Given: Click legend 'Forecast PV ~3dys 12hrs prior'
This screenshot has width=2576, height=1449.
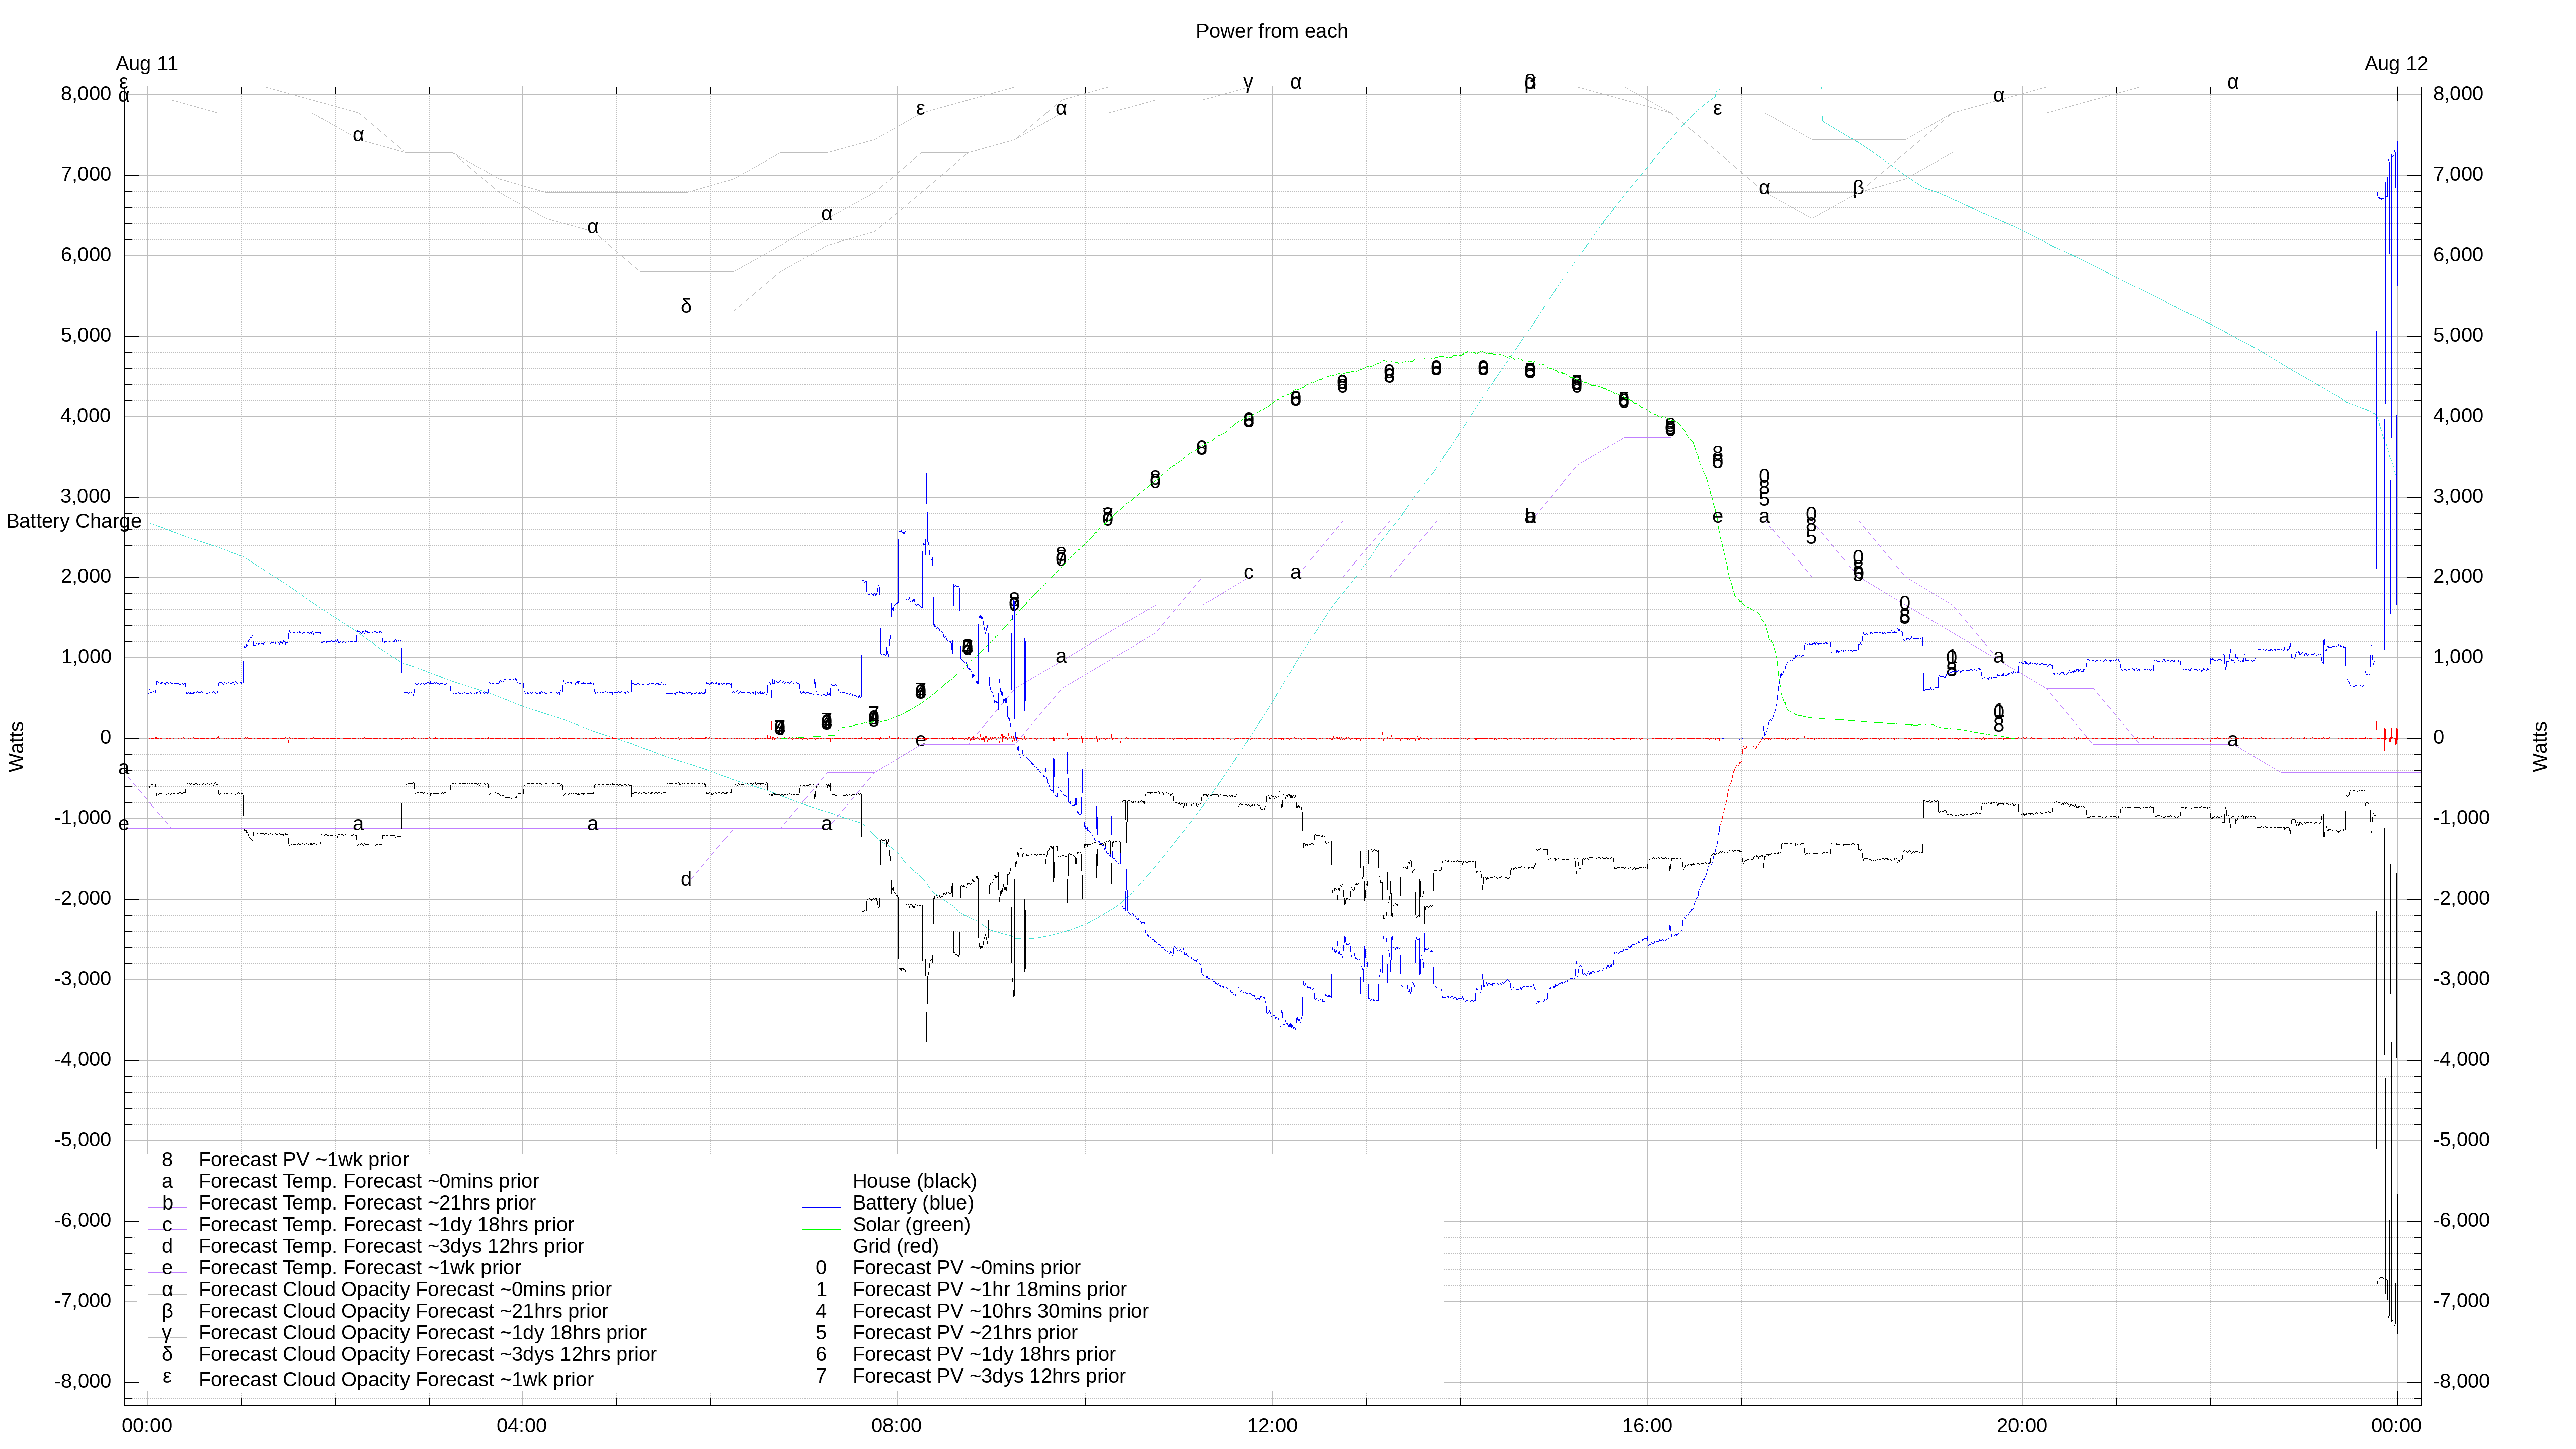Looking at the screenshot, I should click(x=989, y=1376).
